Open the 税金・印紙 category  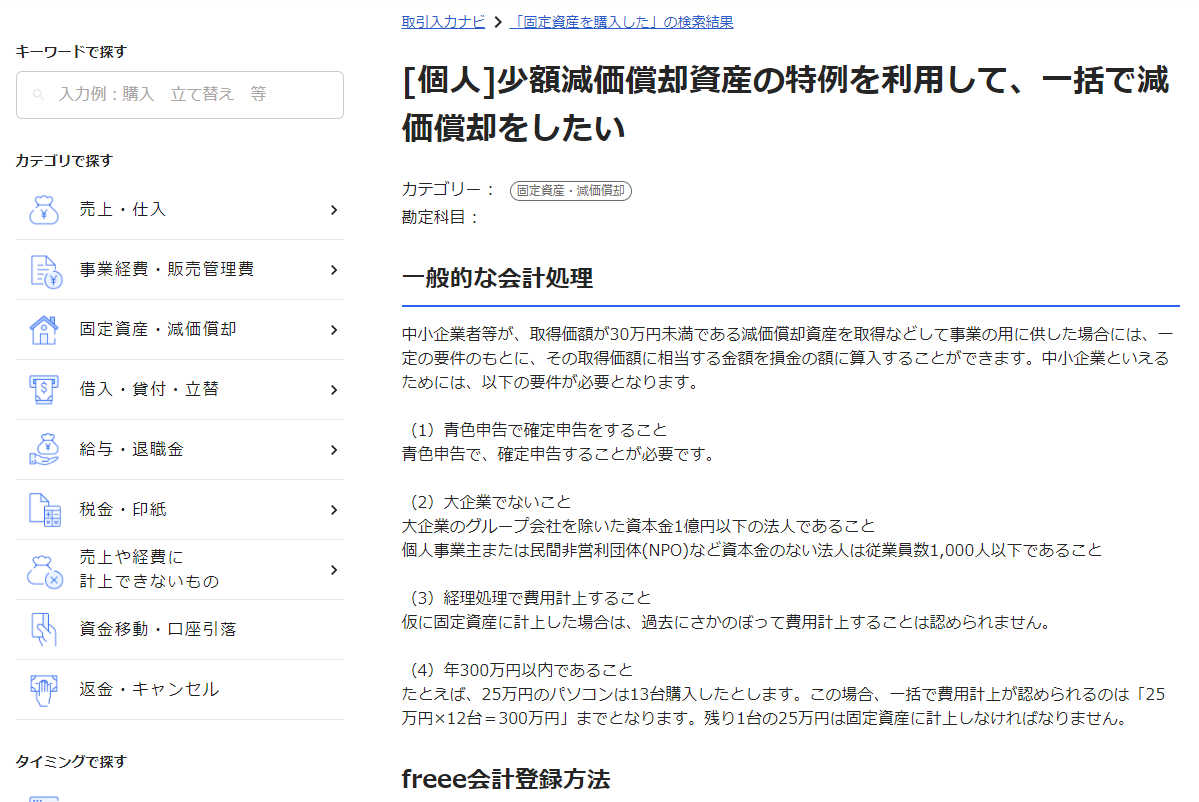pyautogui.click(x=180, y=510)
